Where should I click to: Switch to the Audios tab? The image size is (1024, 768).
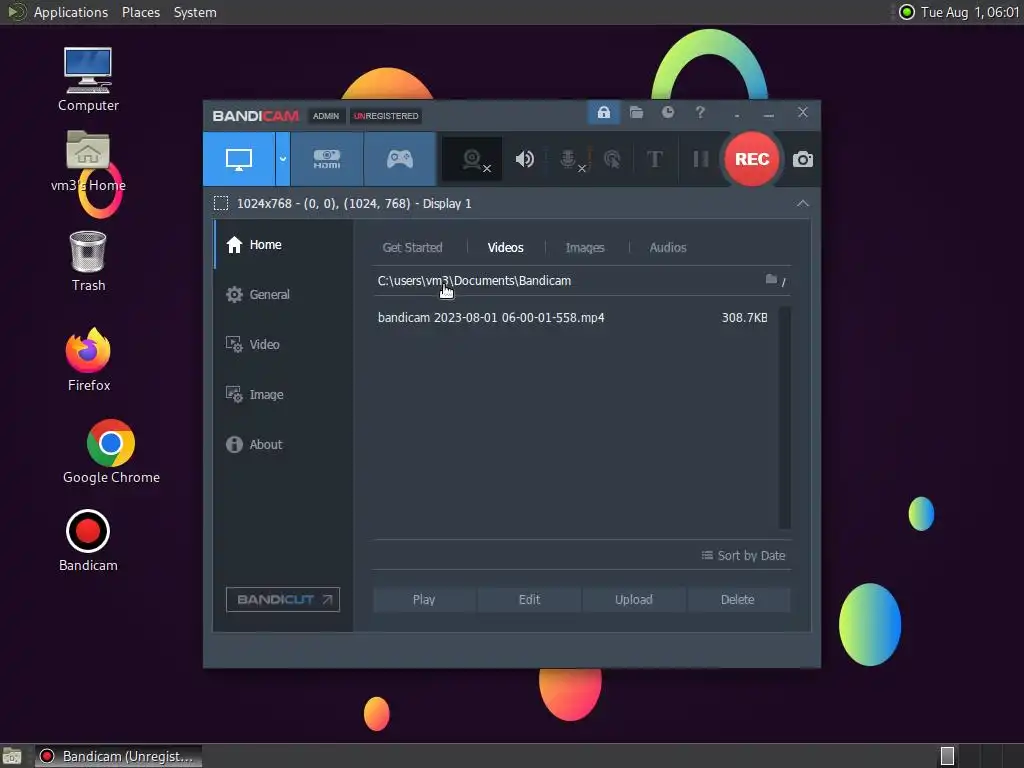(667, 248)
